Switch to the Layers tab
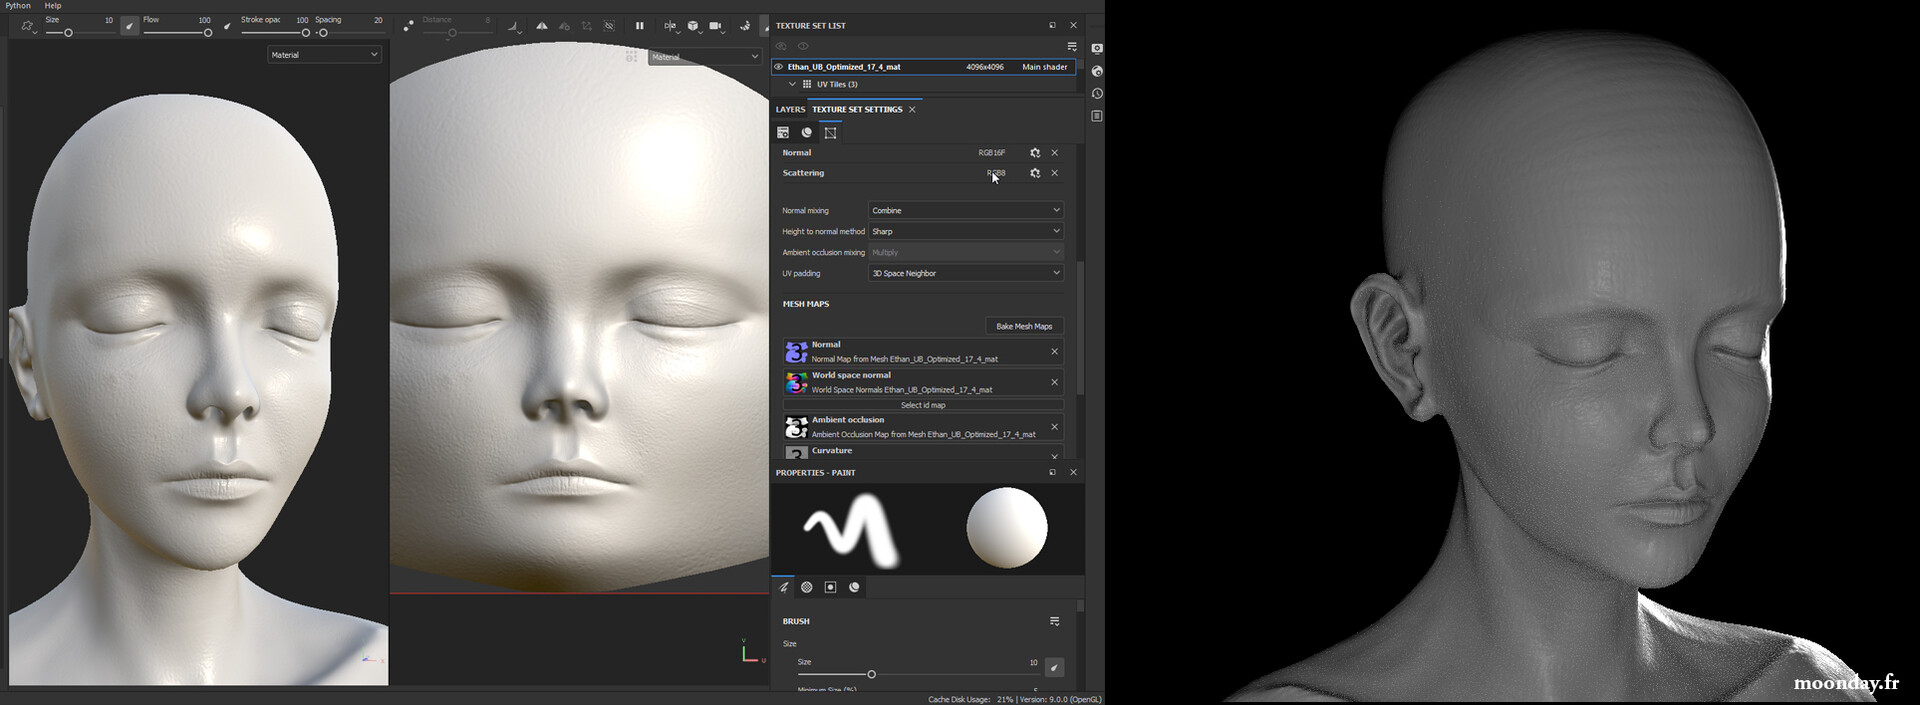The width and height of the screenshot is (1920, 705). coord(790,110)
